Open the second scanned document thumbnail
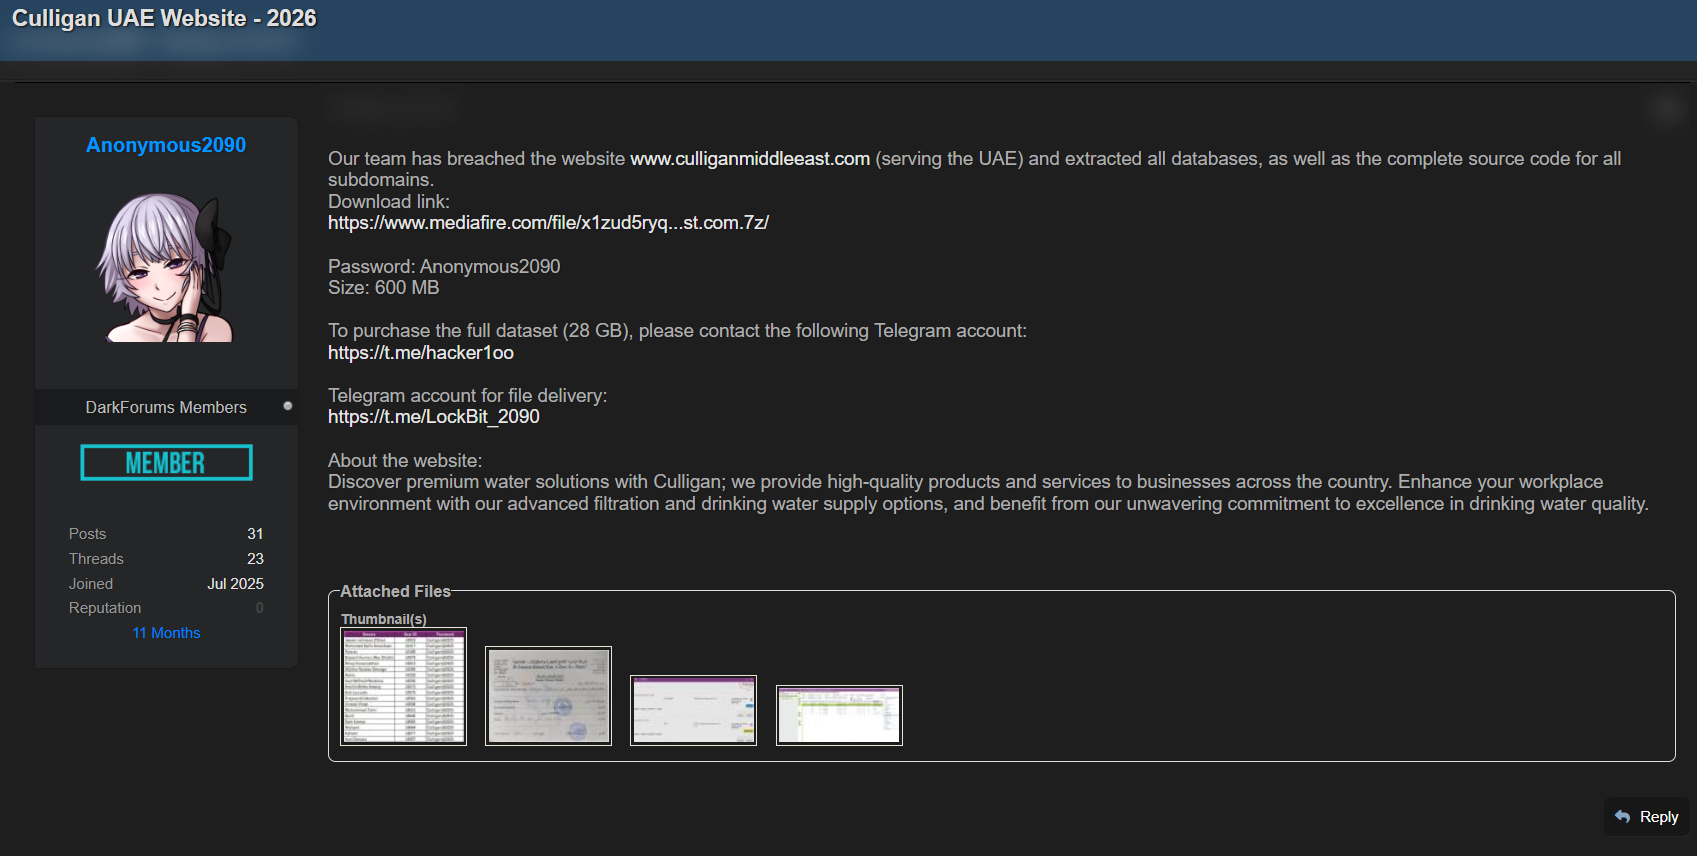The width and height of the screenshot is (1697, 856). pos(548,695)
